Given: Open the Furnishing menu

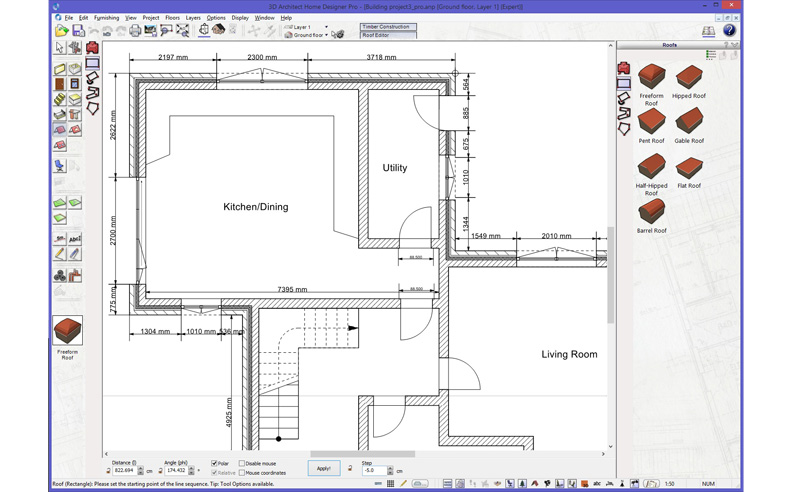Looking at the screenshot, I should 106,18.
